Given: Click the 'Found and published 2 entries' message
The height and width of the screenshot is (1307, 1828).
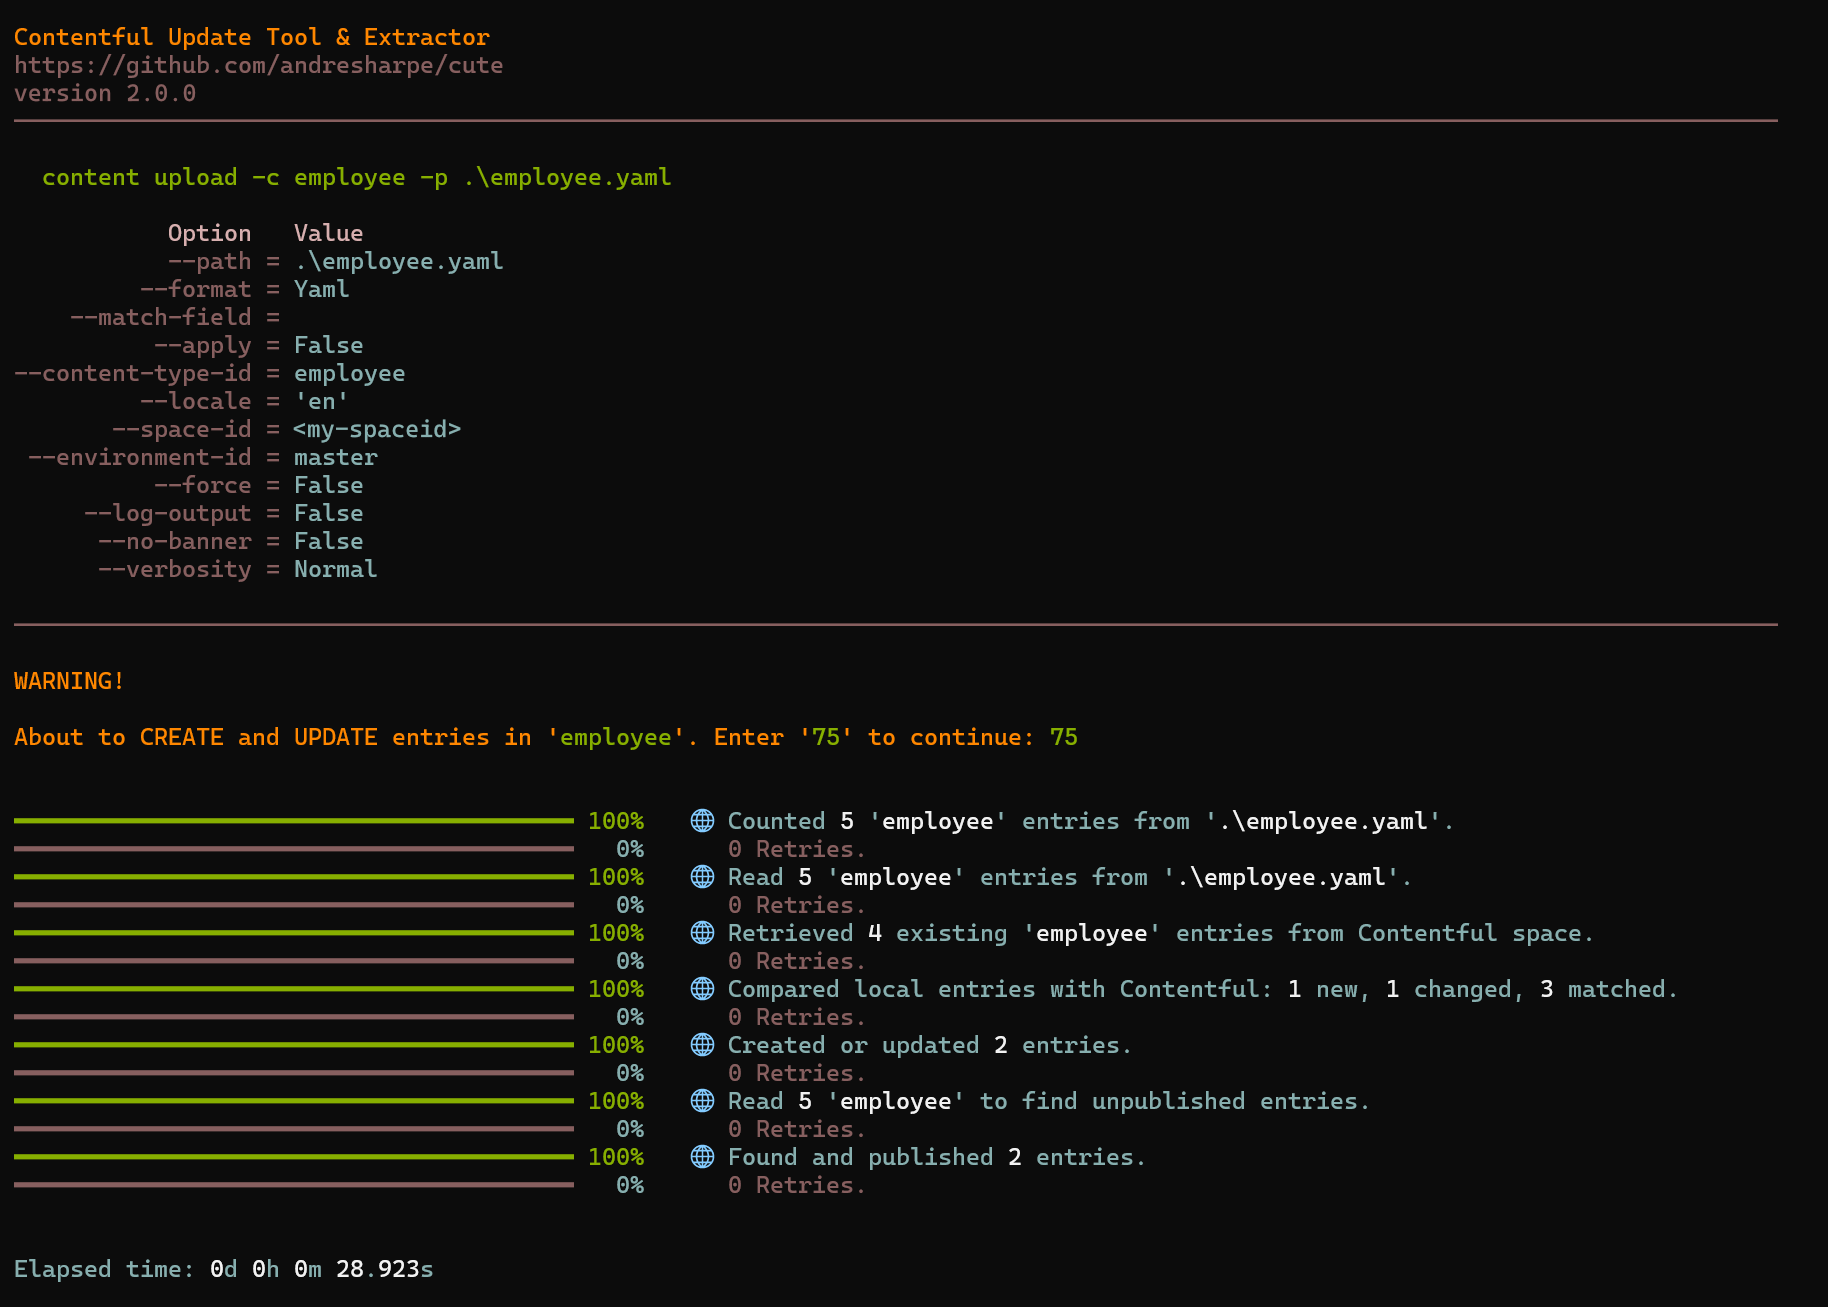Looking at the screenshot, I should click(937, 1157).
